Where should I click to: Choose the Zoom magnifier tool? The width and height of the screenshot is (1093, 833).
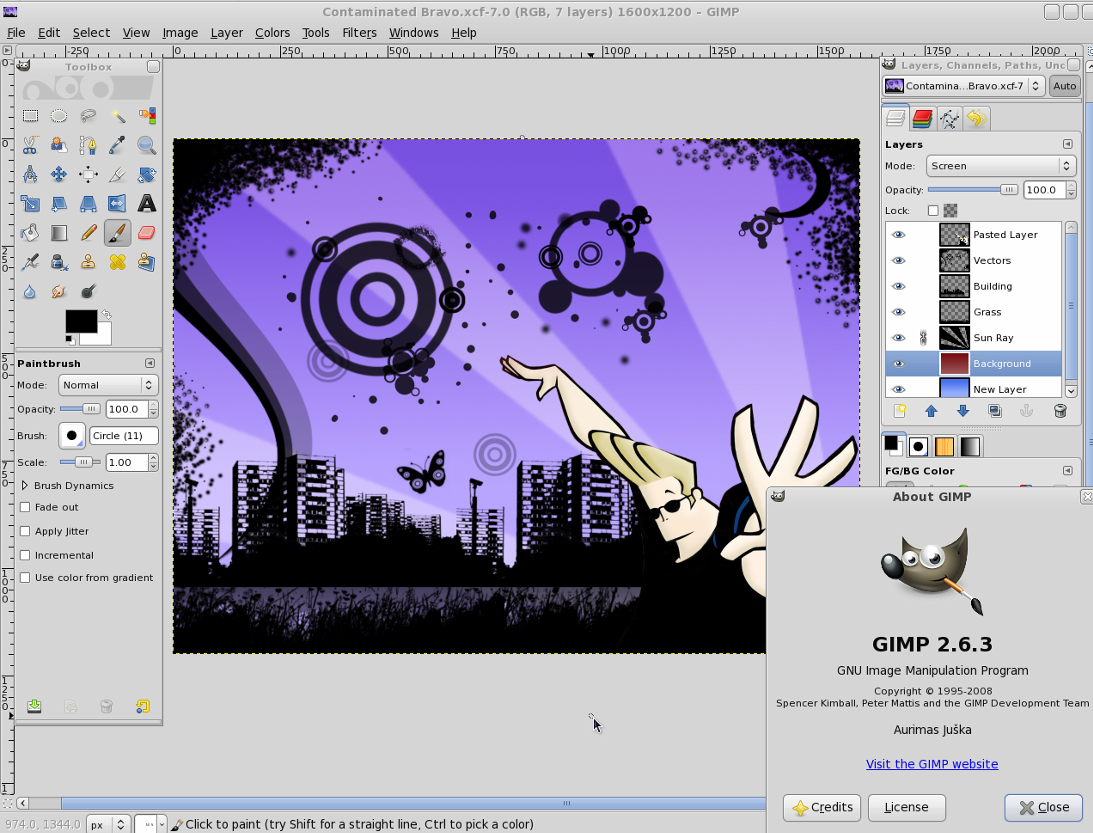tap(146, 146)
